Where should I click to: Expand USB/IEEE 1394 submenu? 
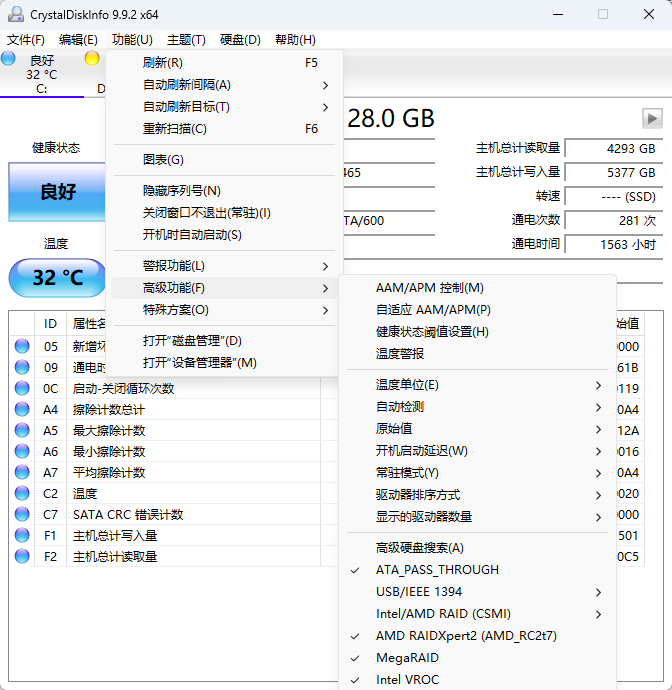tap(477, 592)
